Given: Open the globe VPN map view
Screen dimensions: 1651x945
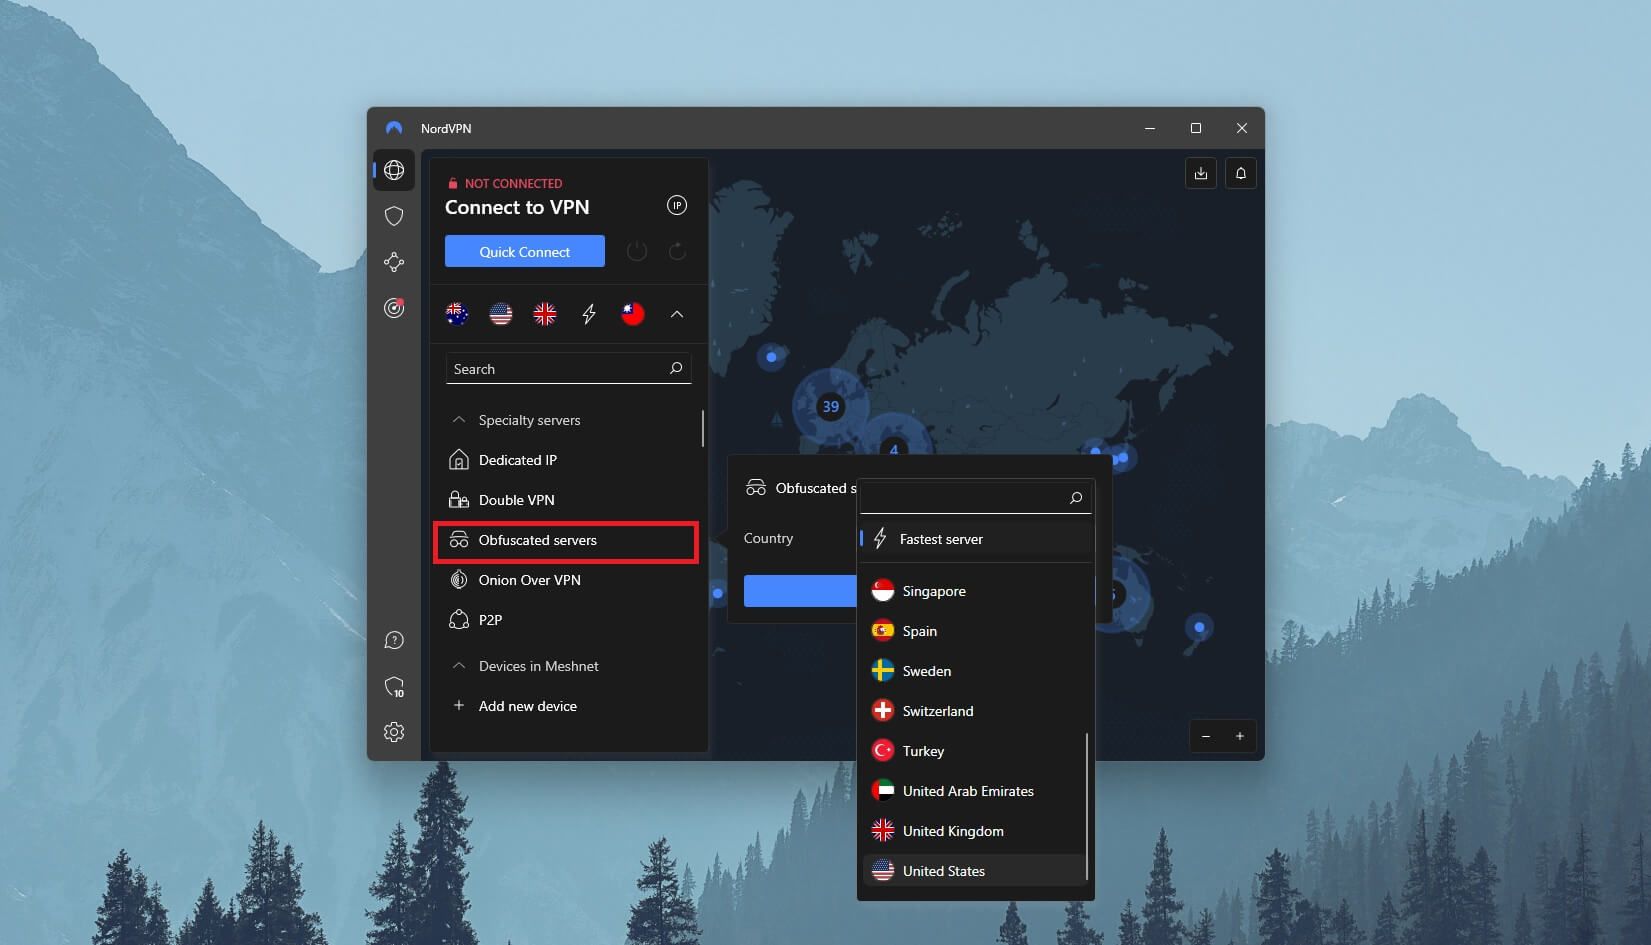Looking at the screenshot, I should point(394,170).
